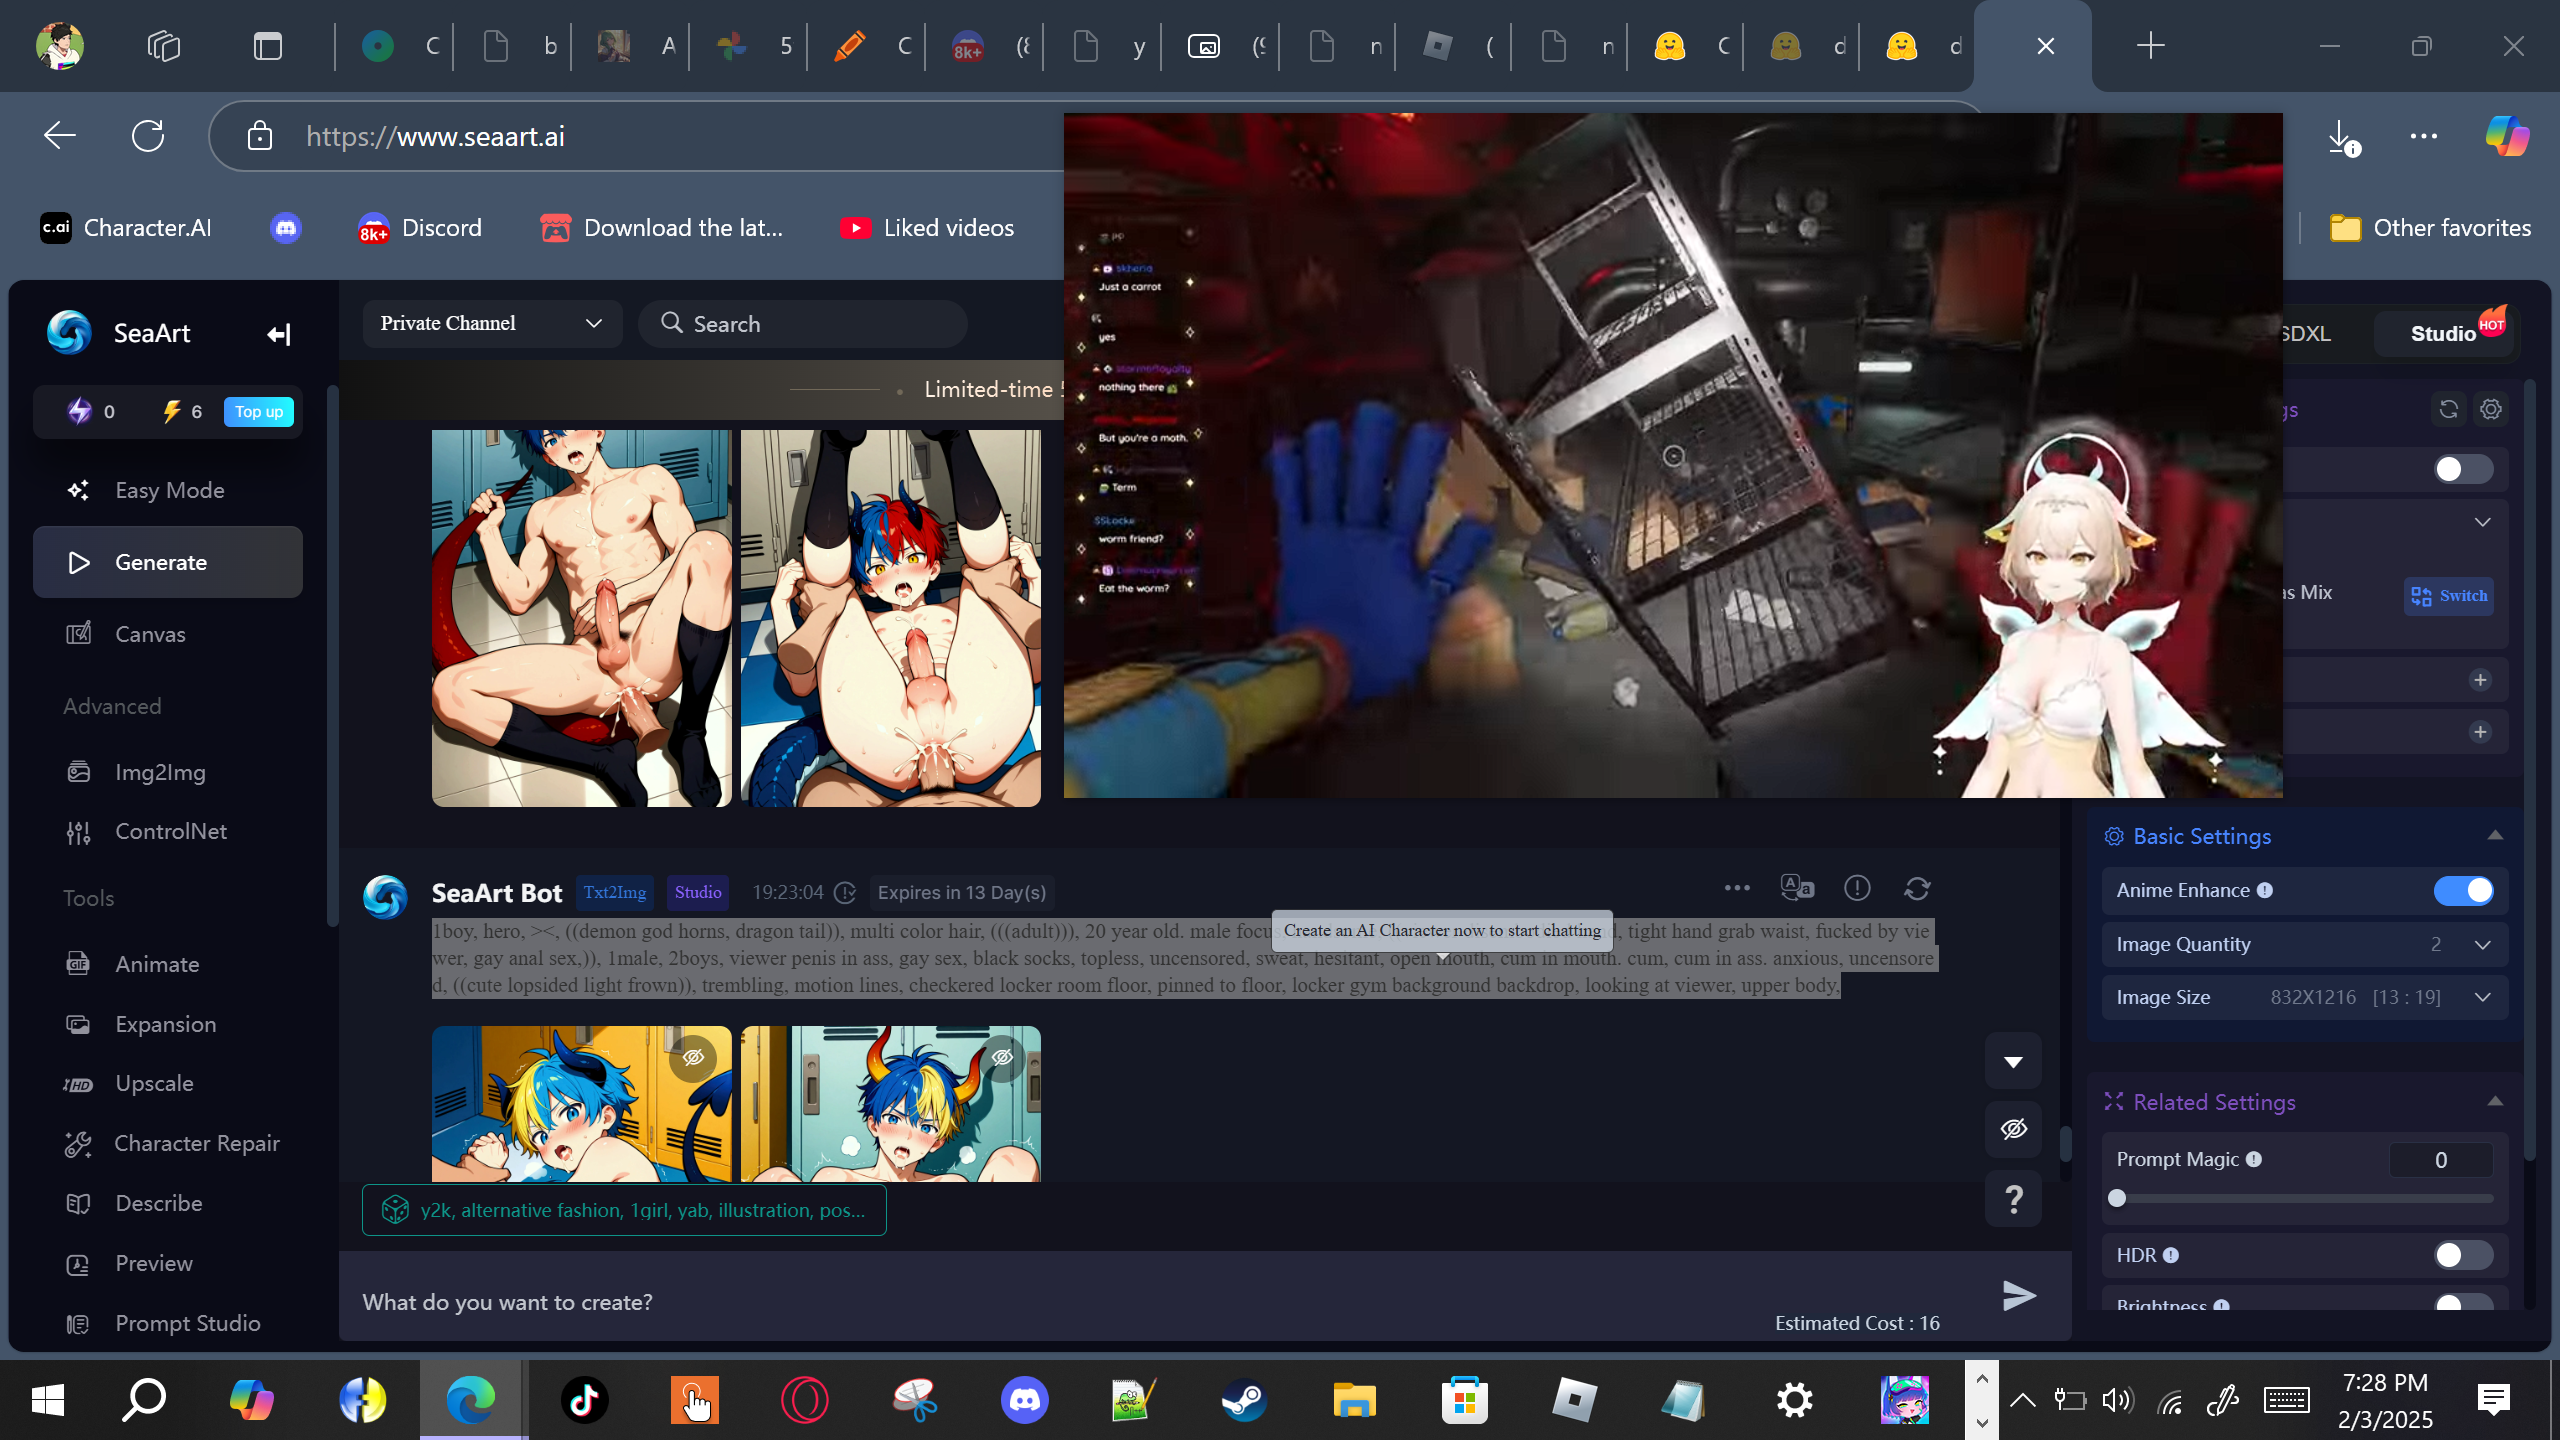Open more options for the SeaArt Bot message
This screenshot has width=2560, height=1440.
(1737, 888)
